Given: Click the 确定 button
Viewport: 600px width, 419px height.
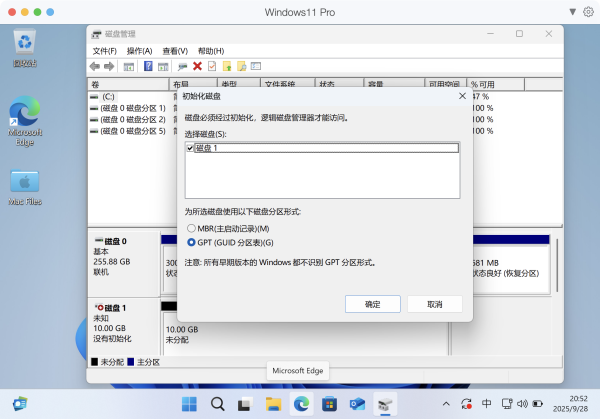Looking at the screenshot, I should coord(372,303).
